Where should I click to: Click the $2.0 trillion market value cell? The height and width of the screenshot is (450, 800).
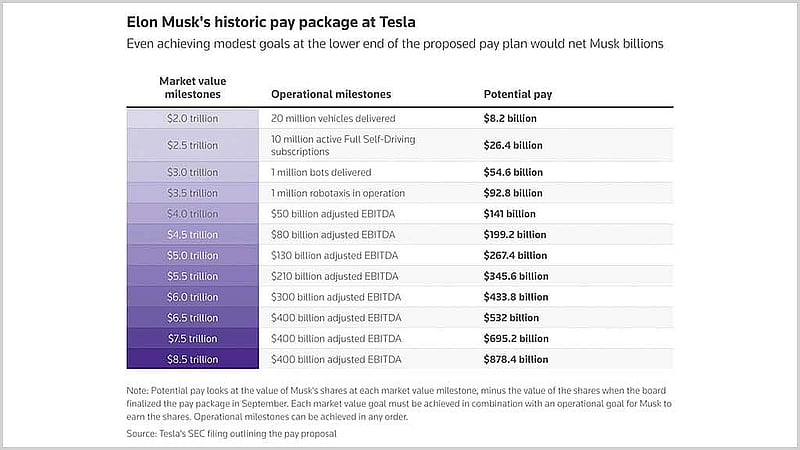coord(192,118)
